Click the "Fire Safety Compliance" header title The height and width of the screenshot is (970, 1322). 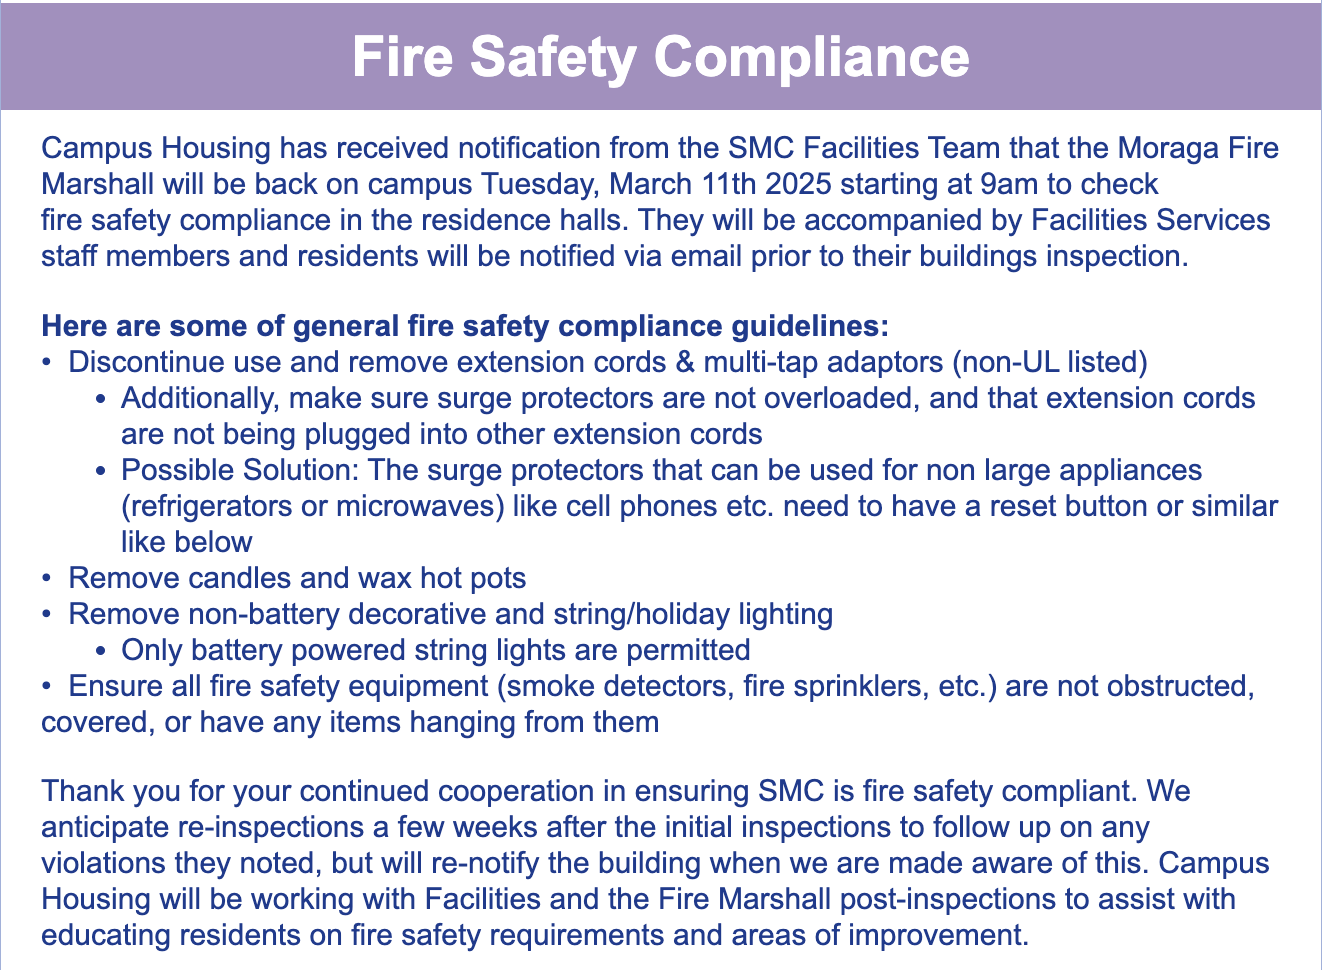tap(660, 56)
